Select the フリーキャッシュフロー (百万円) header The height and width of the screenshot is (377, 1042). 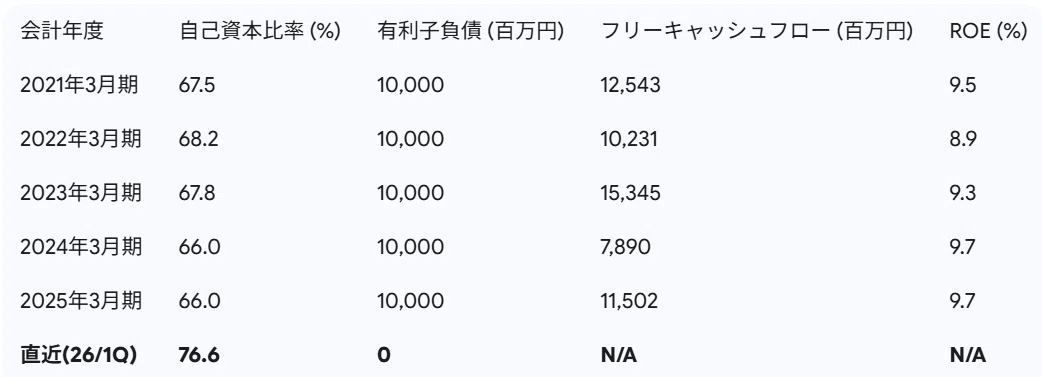757,31
